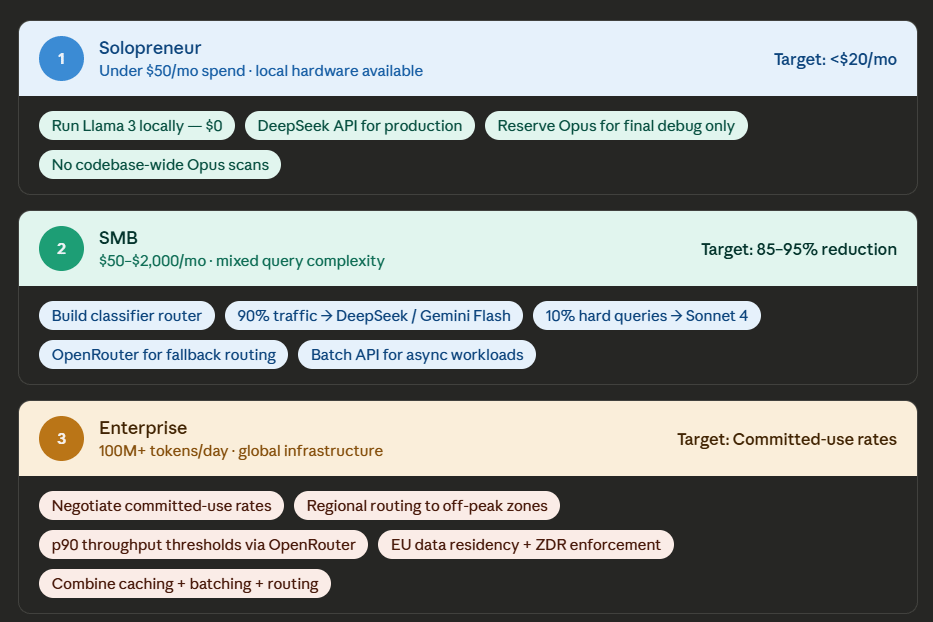This screenshot has height=622, width=933.
Task: Select the Run Llama 3 locally chip
Action: coord(137,126)
